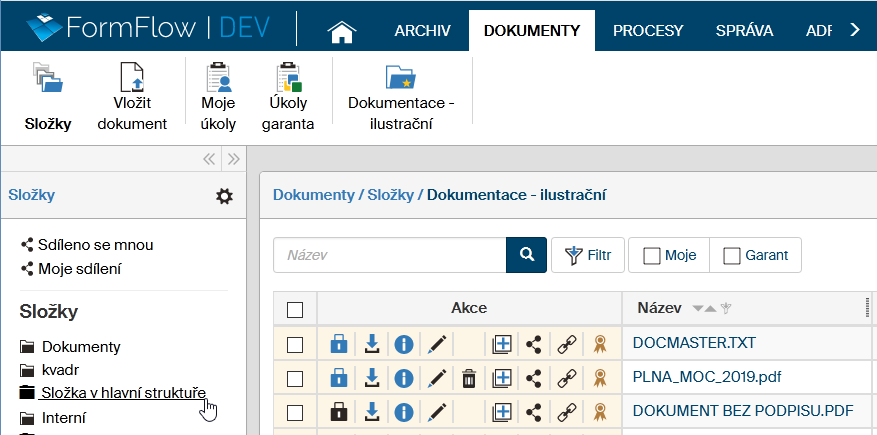
Task: Click the Název search input field
Action: coord(390,255)
